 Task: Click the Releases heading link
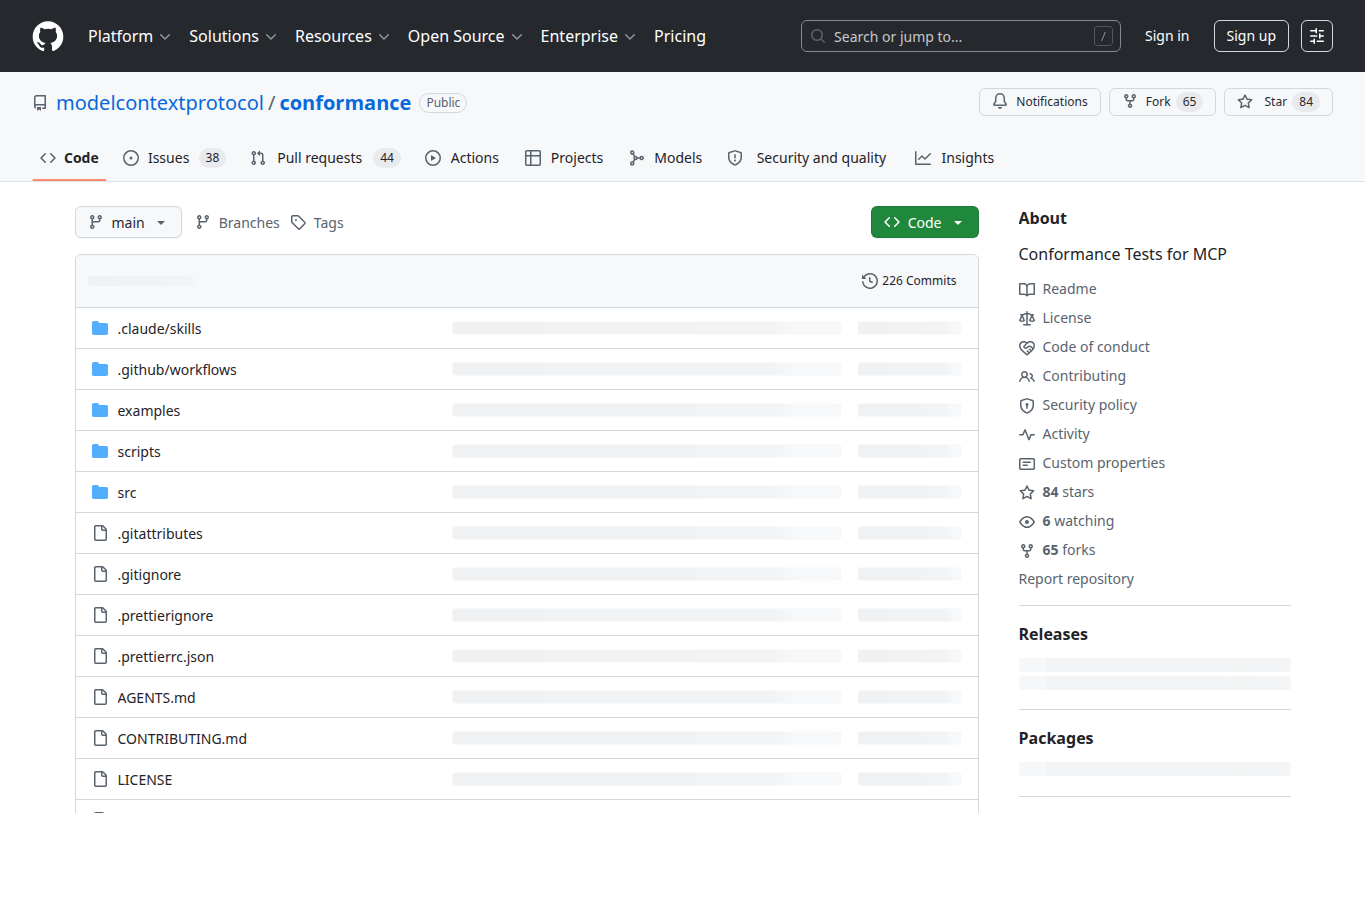1053,634
